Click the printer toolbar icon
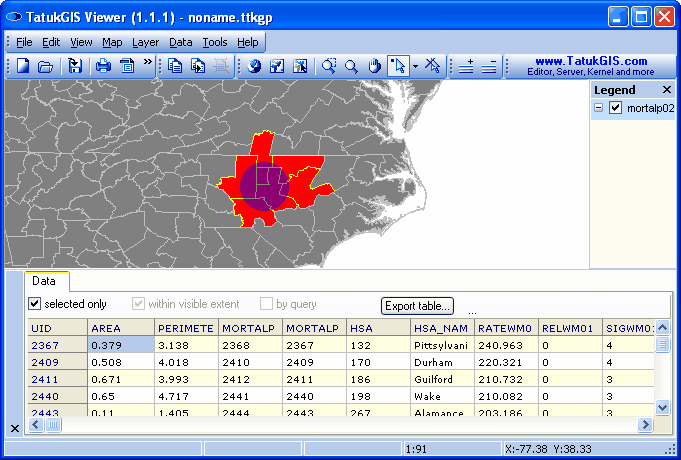681x460 pixels. tap(103, 66)
